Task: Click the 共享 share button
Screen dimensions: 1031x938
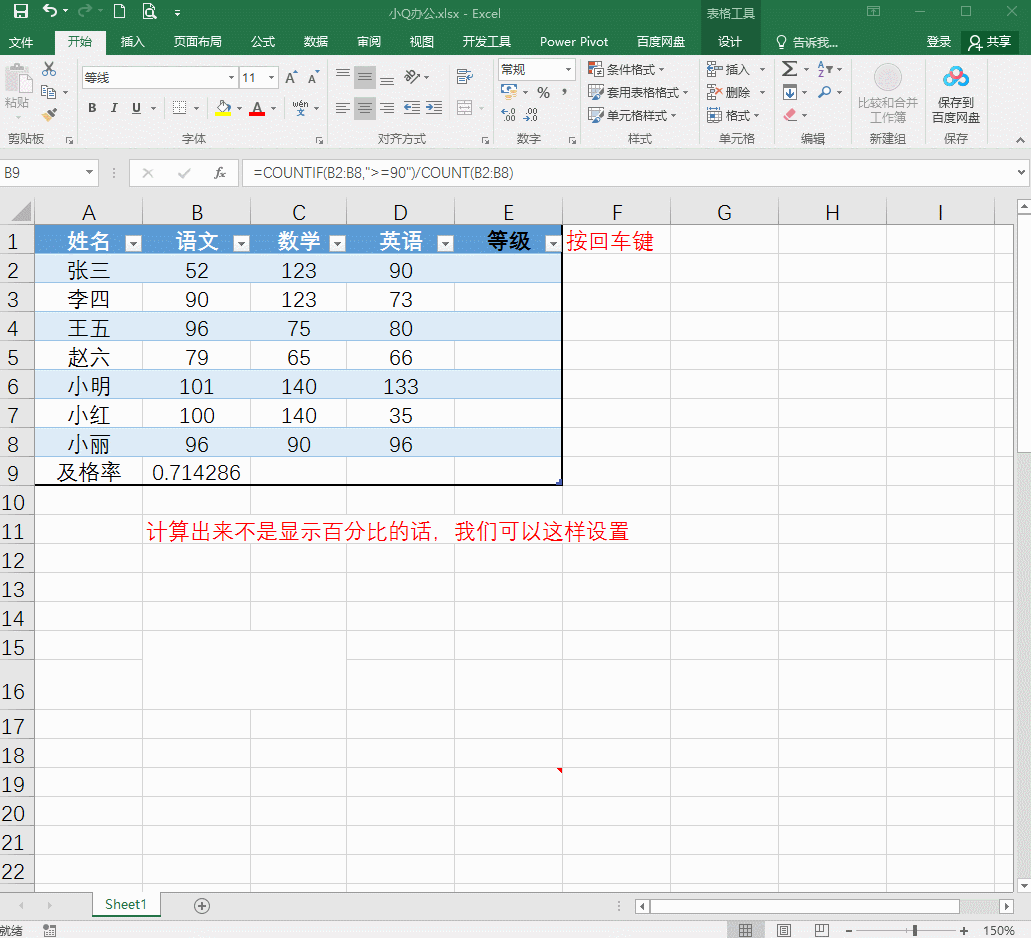Action: click(x=990, y=42)
